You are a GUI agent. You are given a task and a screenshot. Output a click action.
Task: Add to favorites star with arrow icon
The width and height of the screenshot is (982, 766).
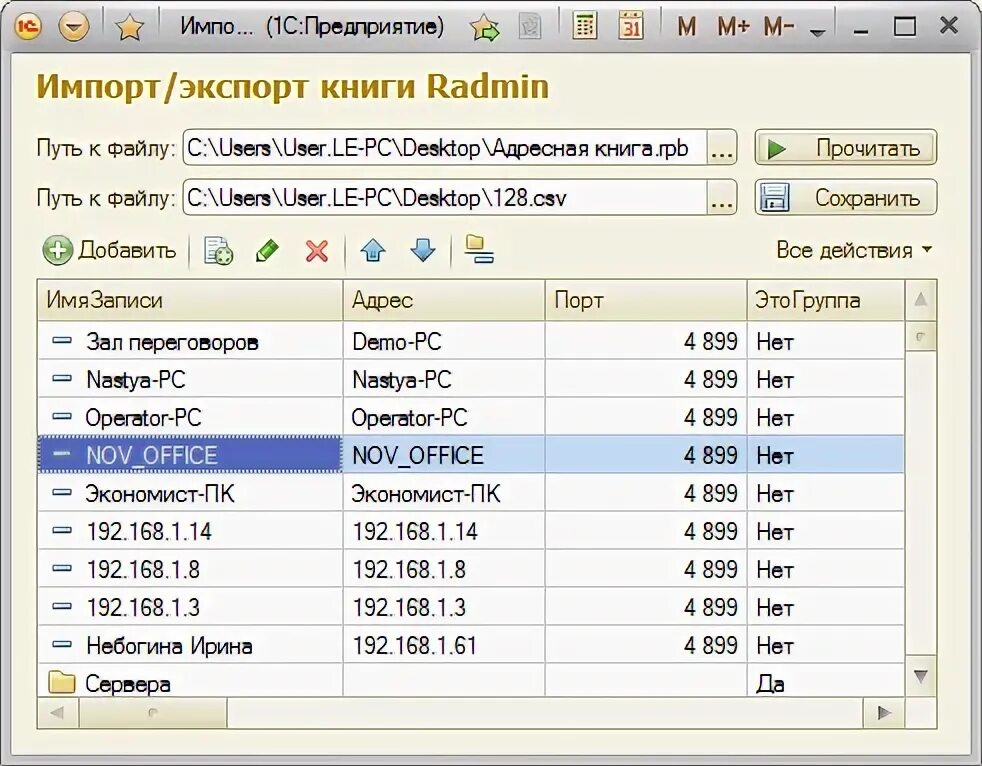[x=484, y=28]
